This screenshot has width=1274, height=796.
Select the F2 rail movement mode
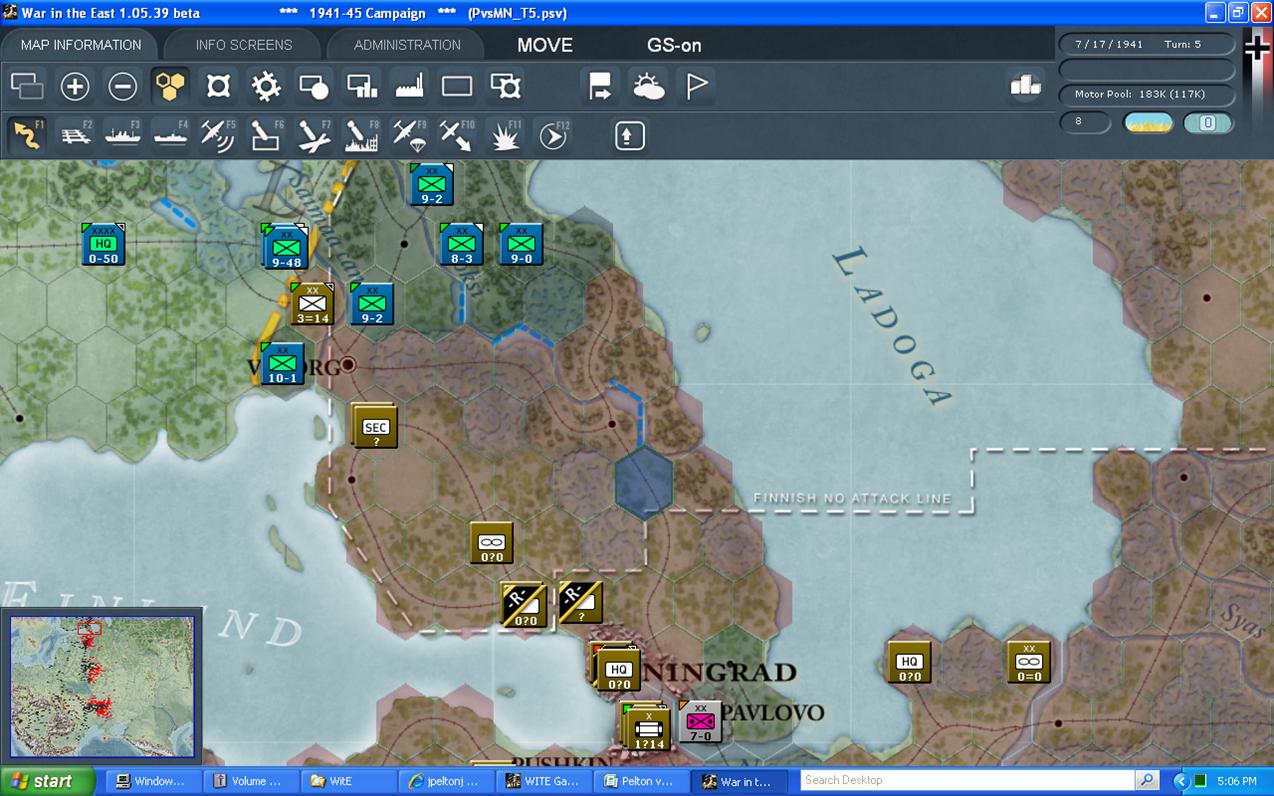75,135
